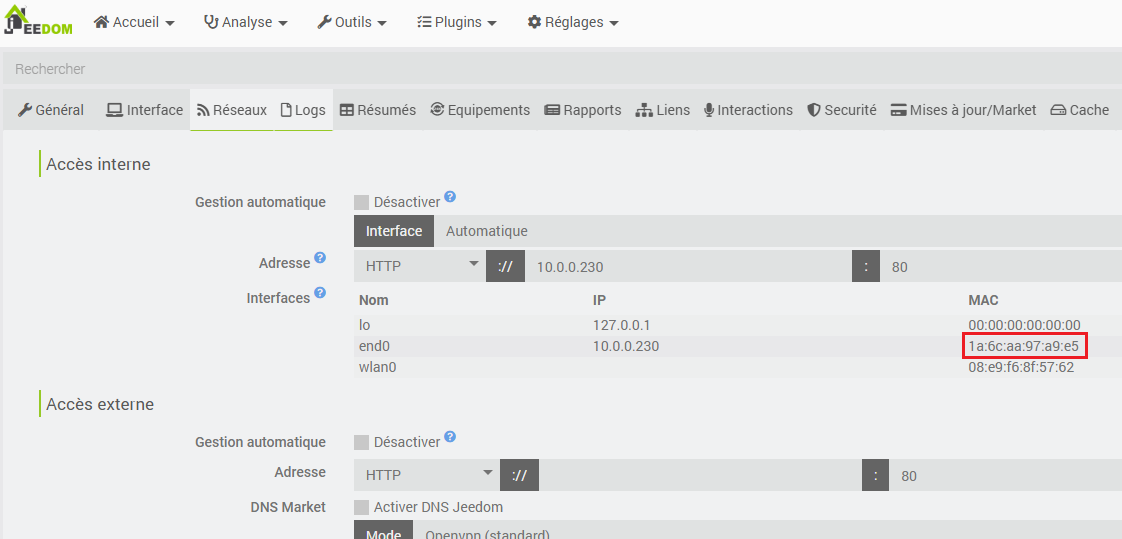Click the Nom column header
The image size is (1122, 539).
374,300
